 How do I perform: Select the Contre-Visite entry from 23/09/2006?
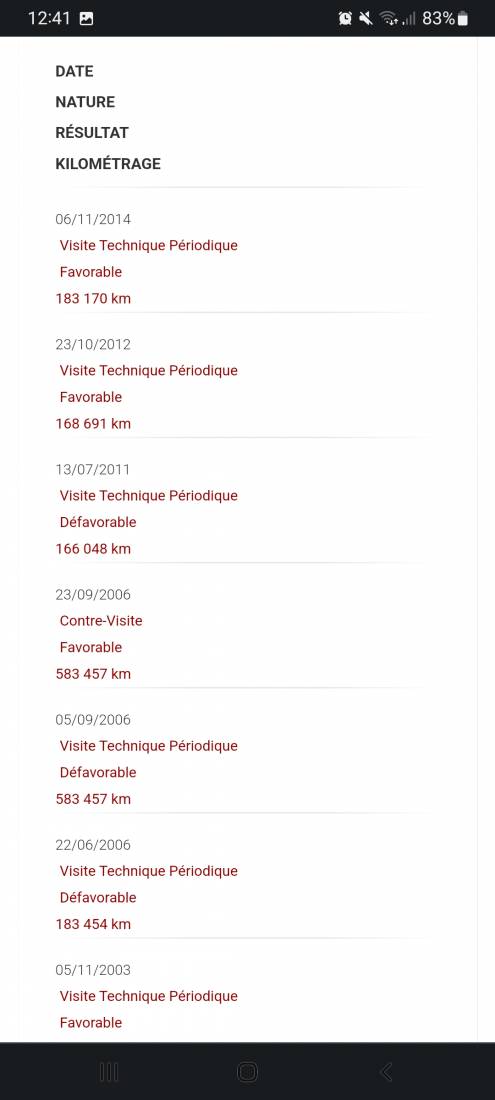click(101, 620)
